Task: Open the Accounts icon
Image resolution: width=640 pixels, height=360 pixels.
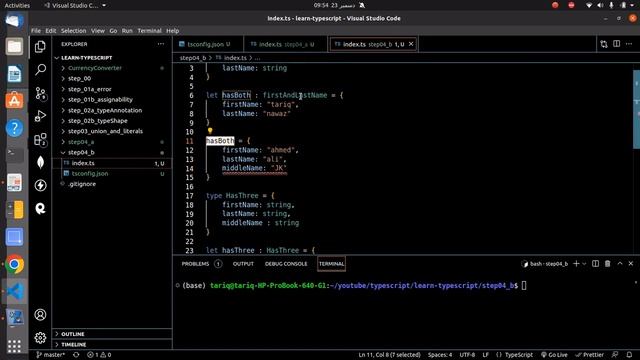Action: coord(40,315)
